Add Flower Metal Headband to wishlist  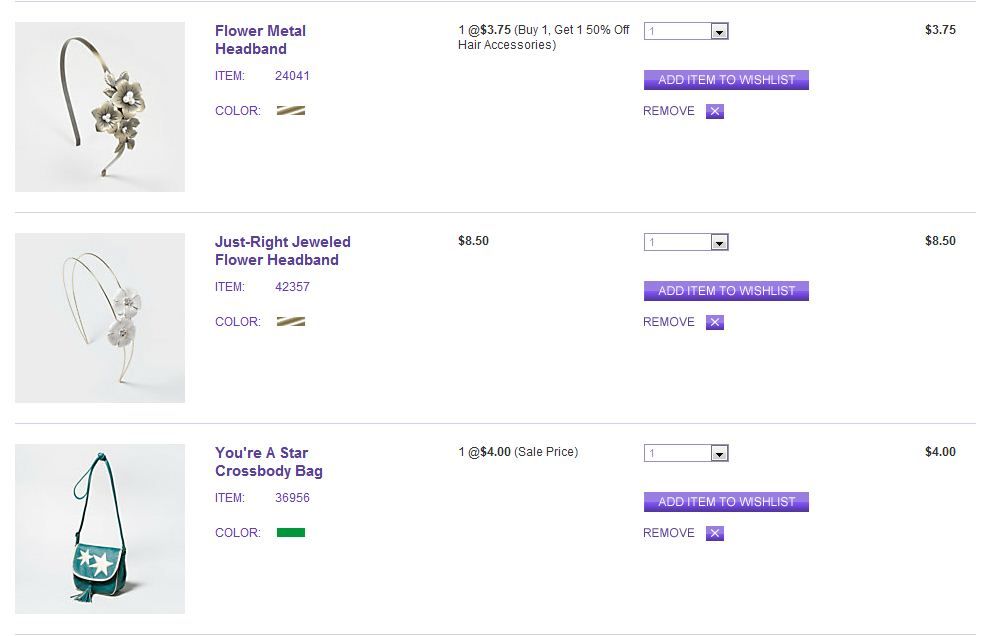click(x=726, y=80)
